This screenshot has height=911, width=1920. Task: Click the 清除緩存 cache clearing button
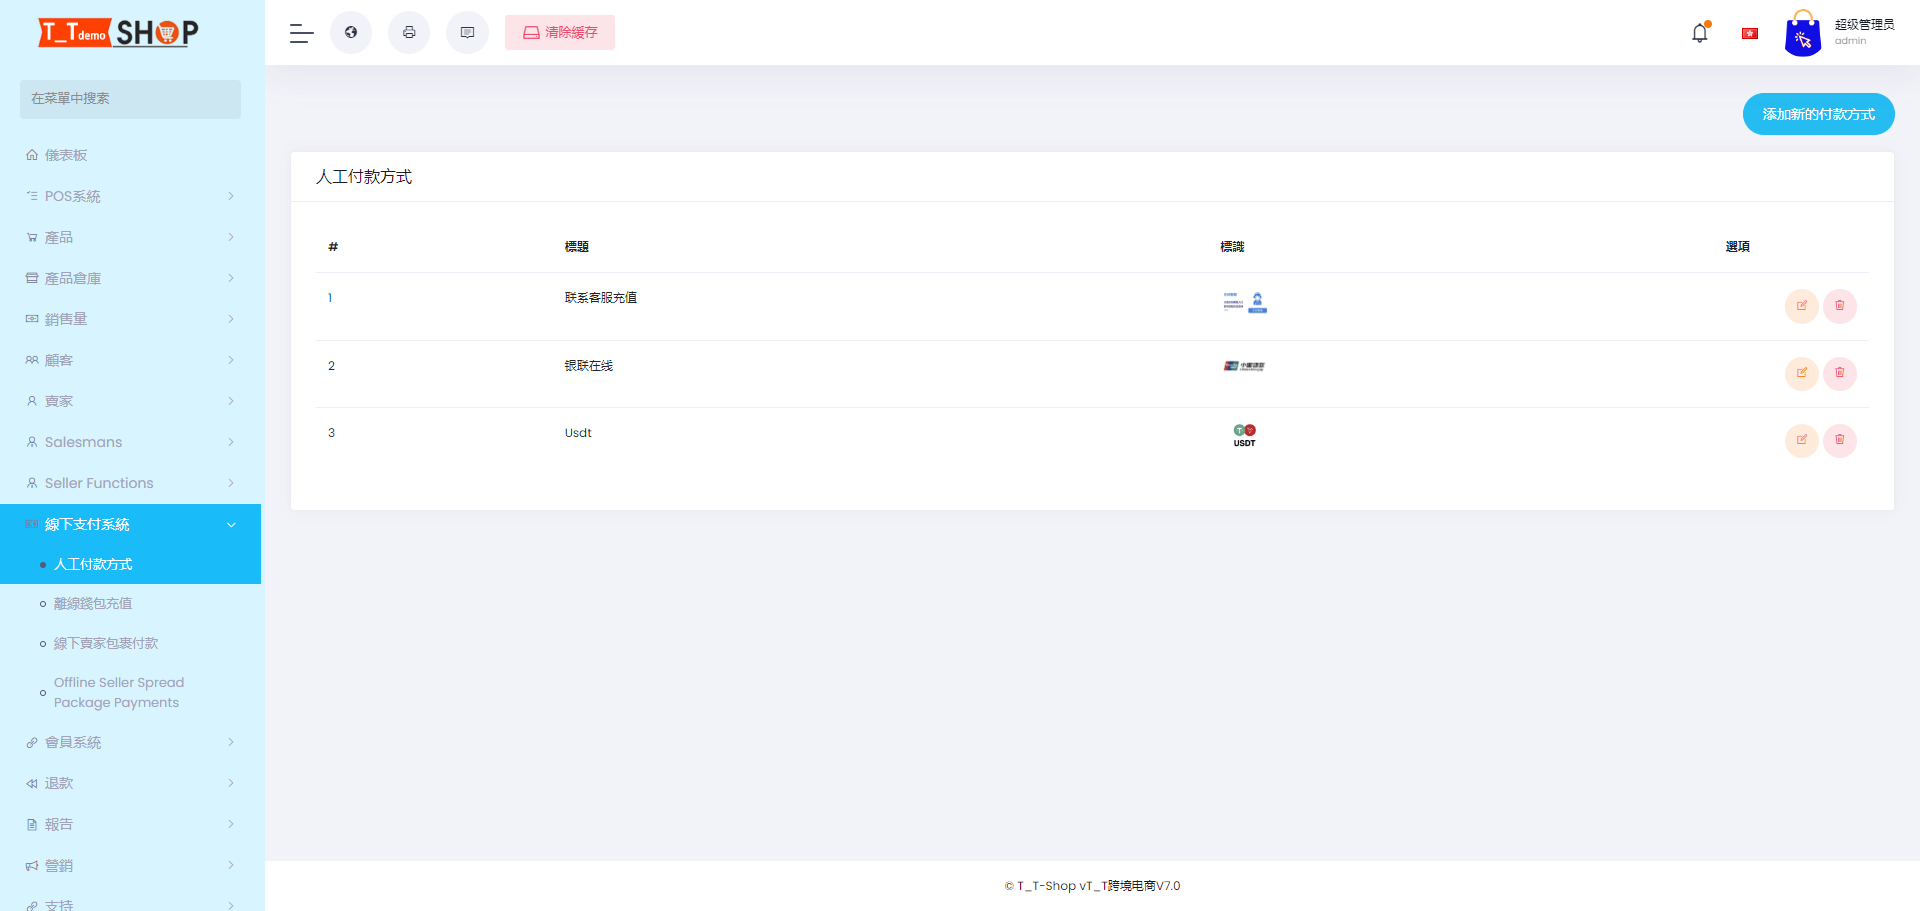[x=560, y=32]
